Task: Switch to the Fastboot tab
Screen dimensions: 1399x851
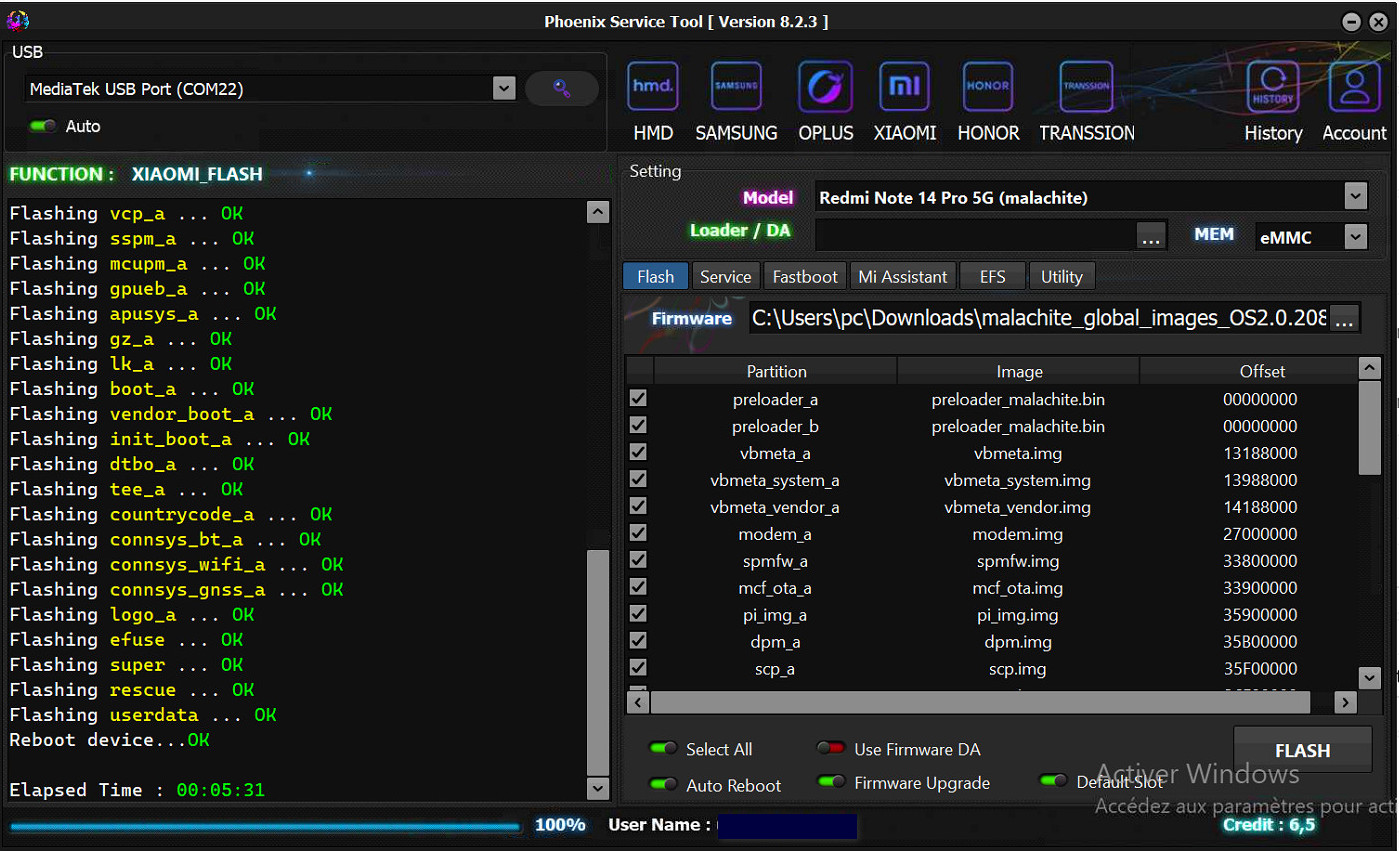Action: point(805,276)
